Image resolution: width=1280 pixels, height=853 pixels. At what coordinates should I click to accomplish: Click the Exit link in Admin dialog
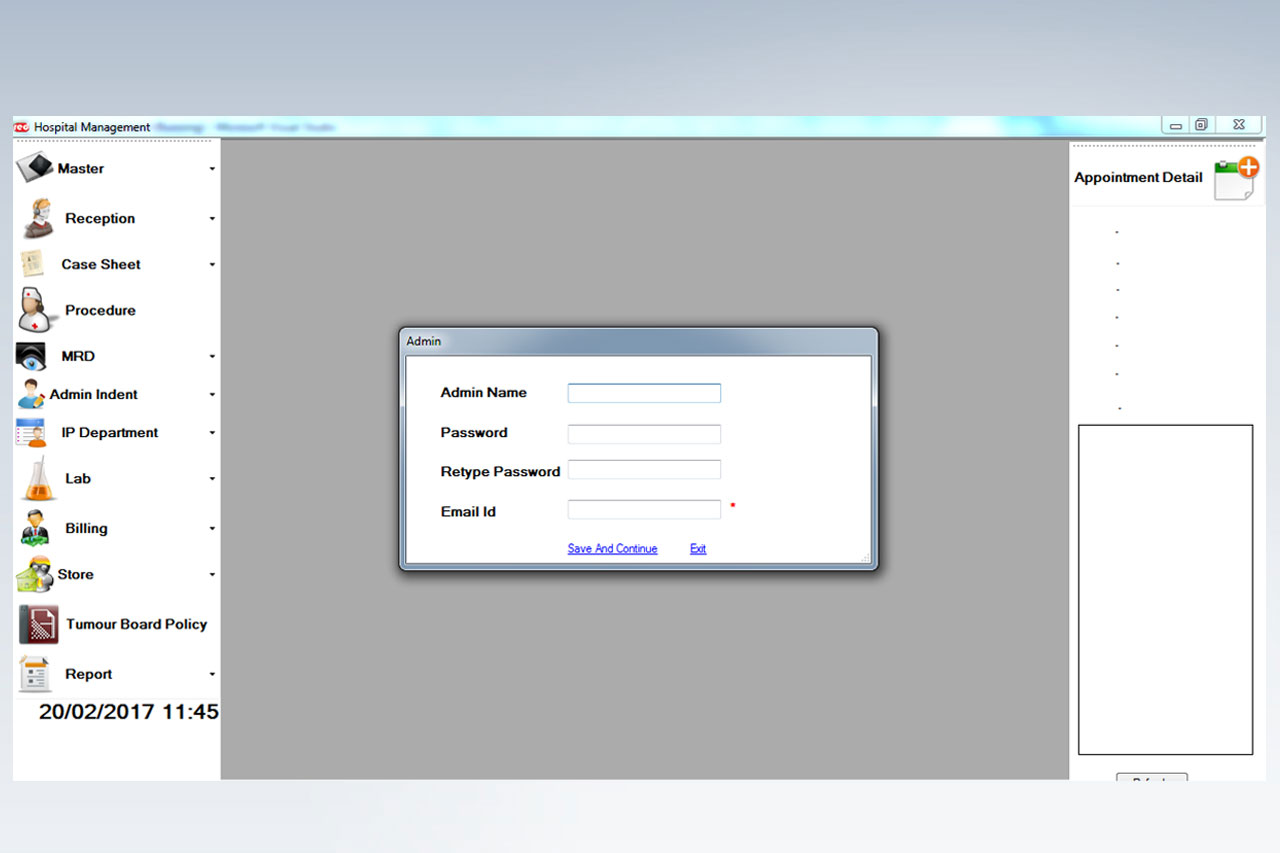tap(698, 549)
